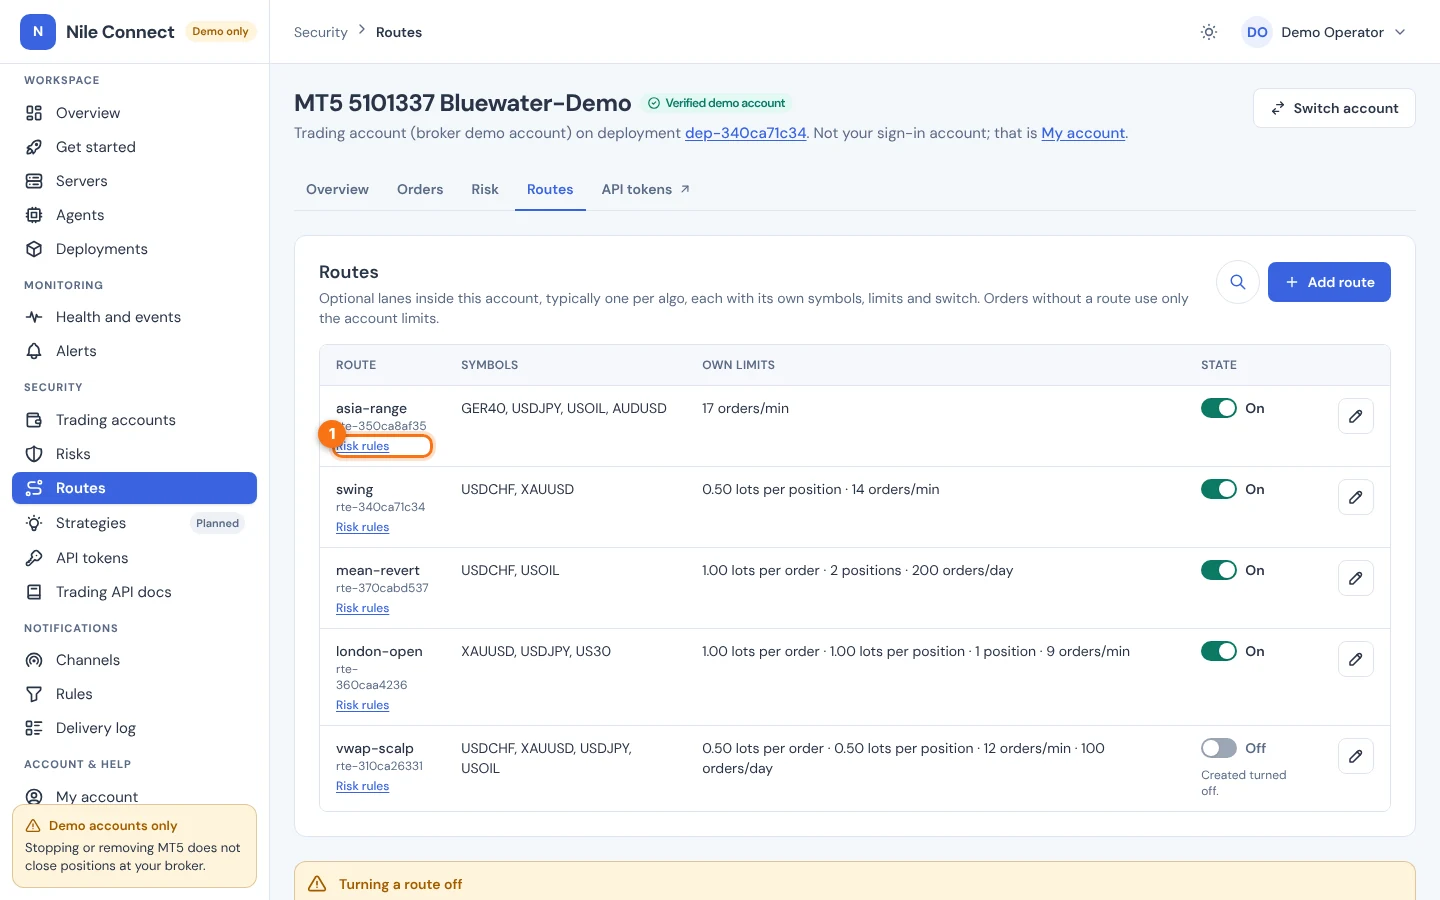Open Risks in sidebar
The image size is (1440, 900).
pos(134,454)
